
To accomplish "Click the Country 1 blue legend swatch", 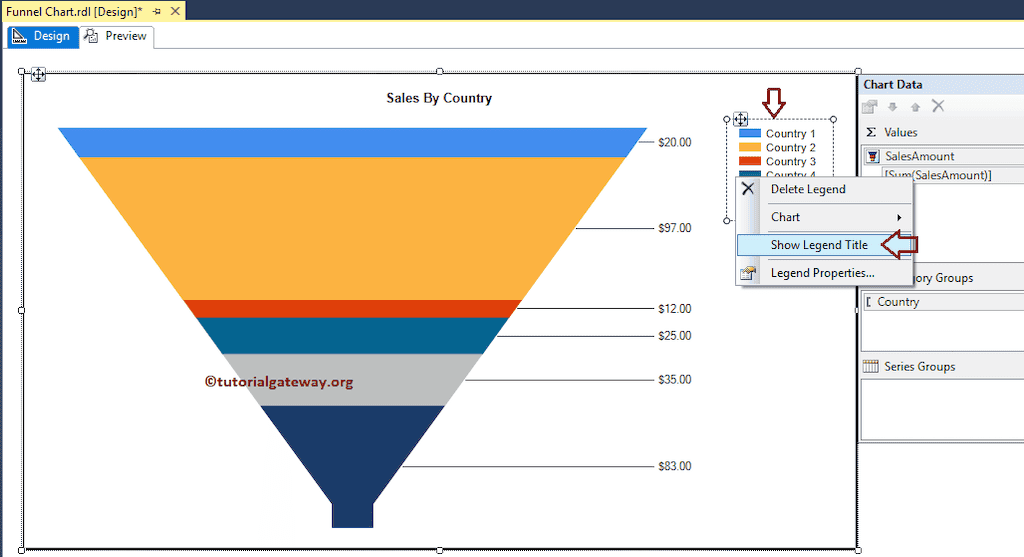I will point(749,133).
